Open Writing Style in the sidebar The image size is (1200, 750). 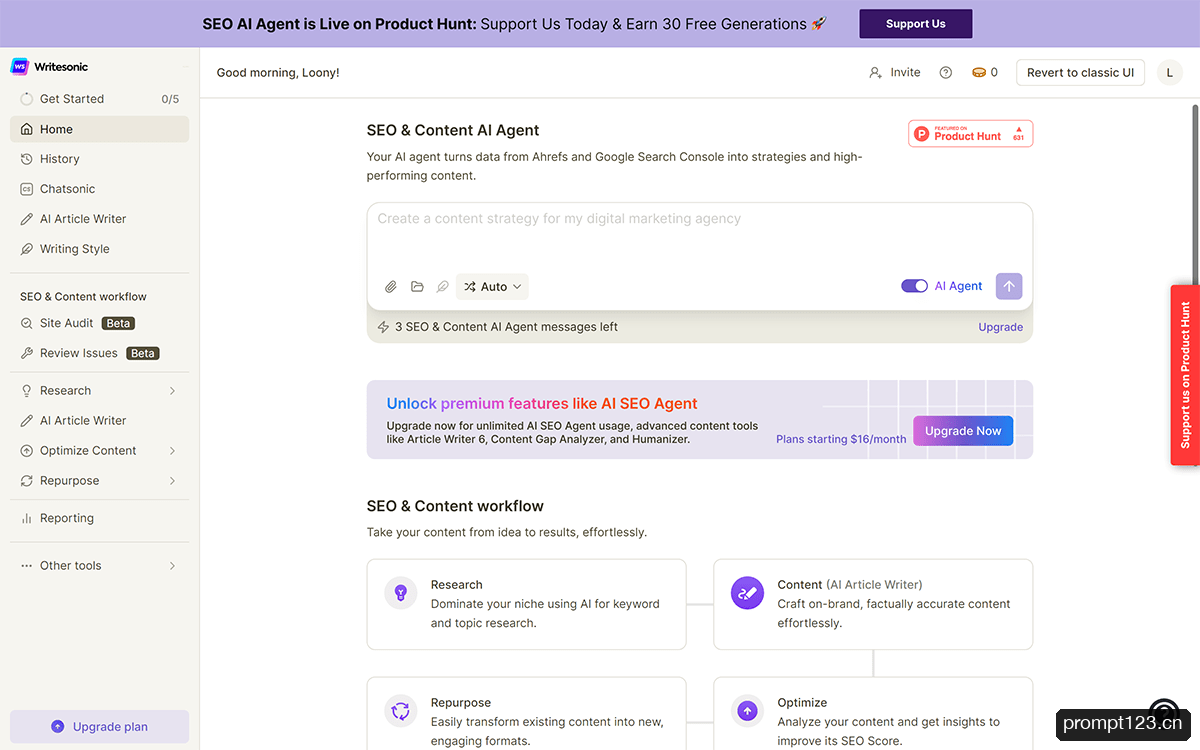coord(99,249)
